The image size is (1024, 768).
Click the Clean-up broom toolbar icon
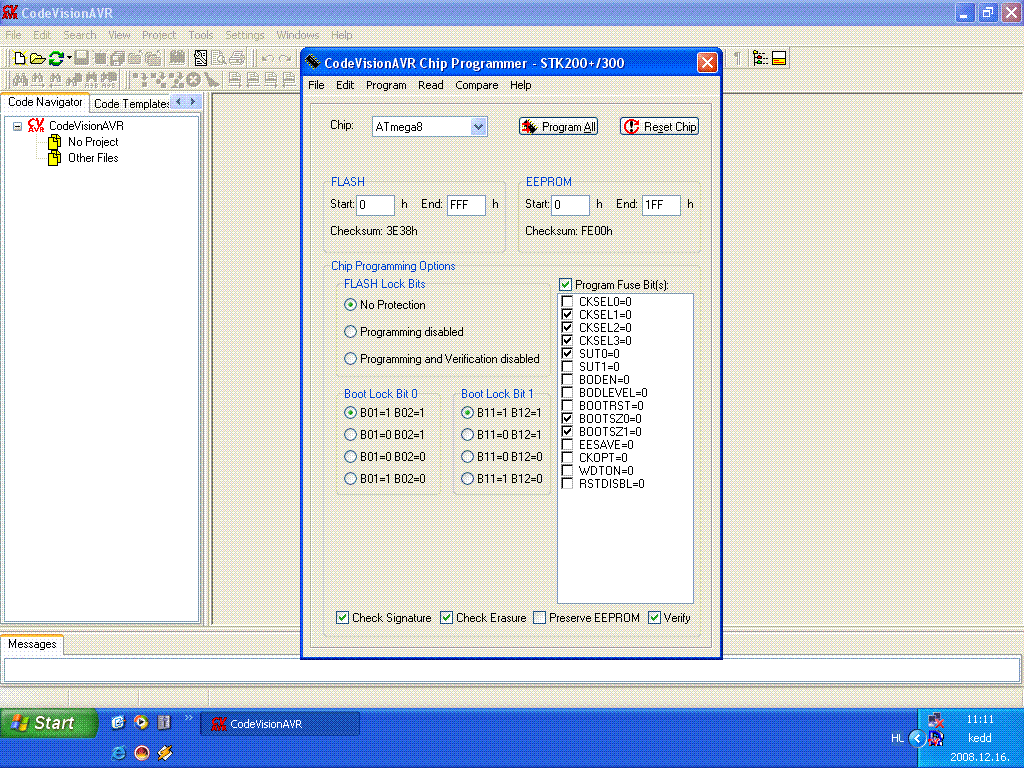click(211, 80)
